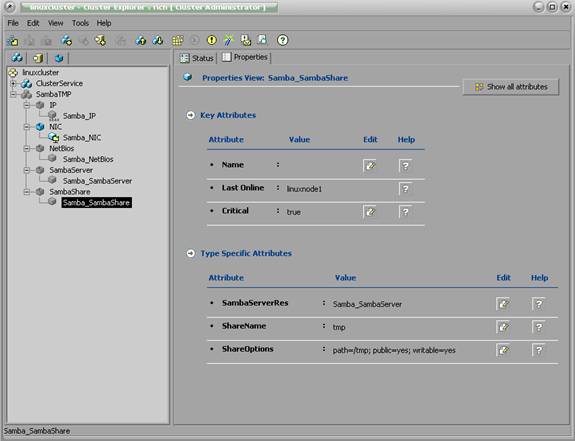Switch to the Status tab

pos(197,58)
